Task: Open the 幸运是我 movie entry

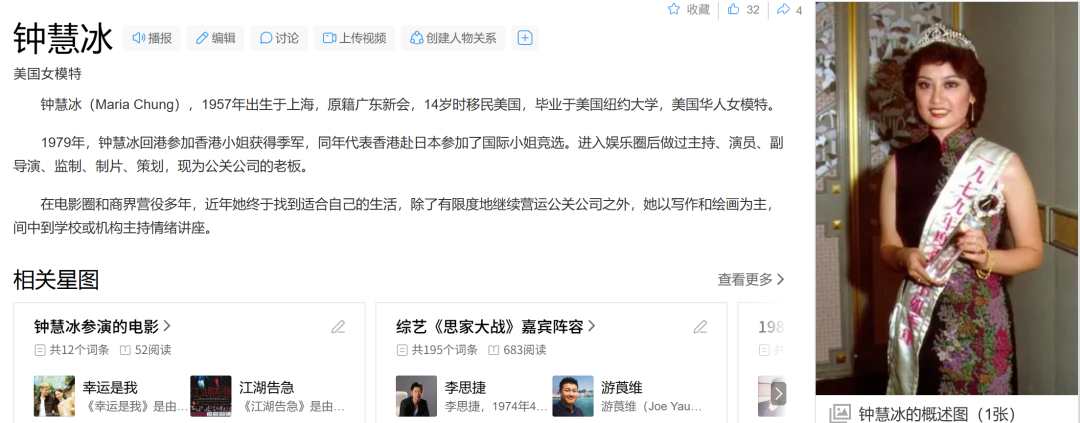Action: [x=110, y=387]
